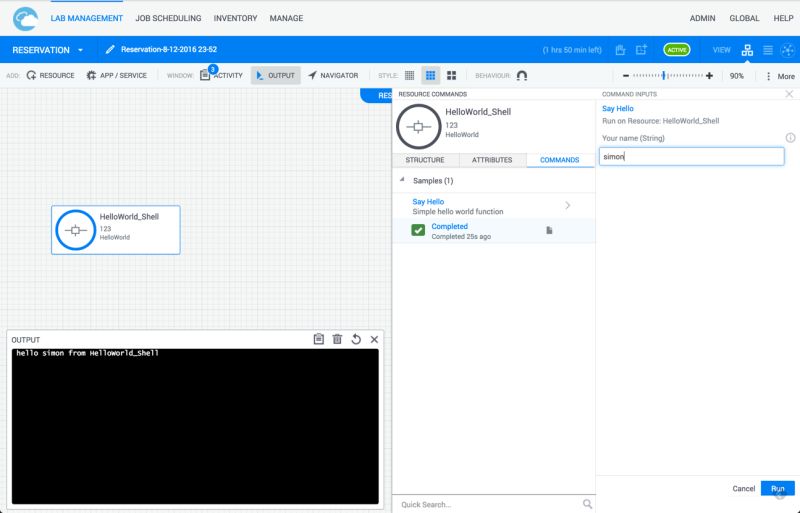The height and width of the screenshot is (513, 800).
Task: Copy output with the clipboard icon
Action: [318, 339]
